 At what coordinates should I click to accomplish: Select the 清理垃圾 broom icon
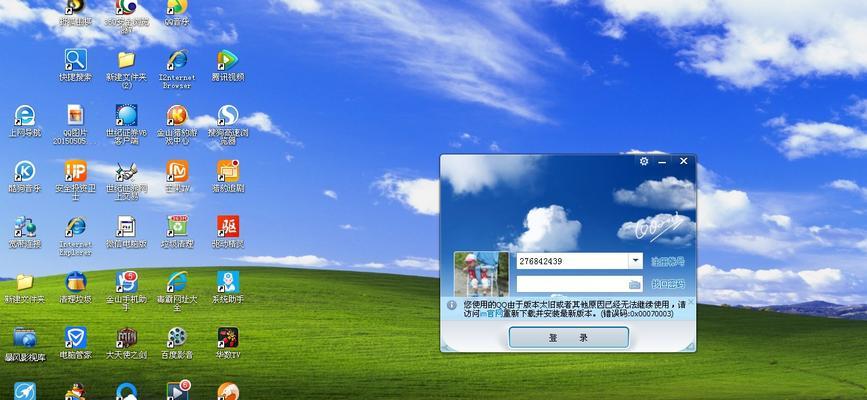[x=76, y=287]
